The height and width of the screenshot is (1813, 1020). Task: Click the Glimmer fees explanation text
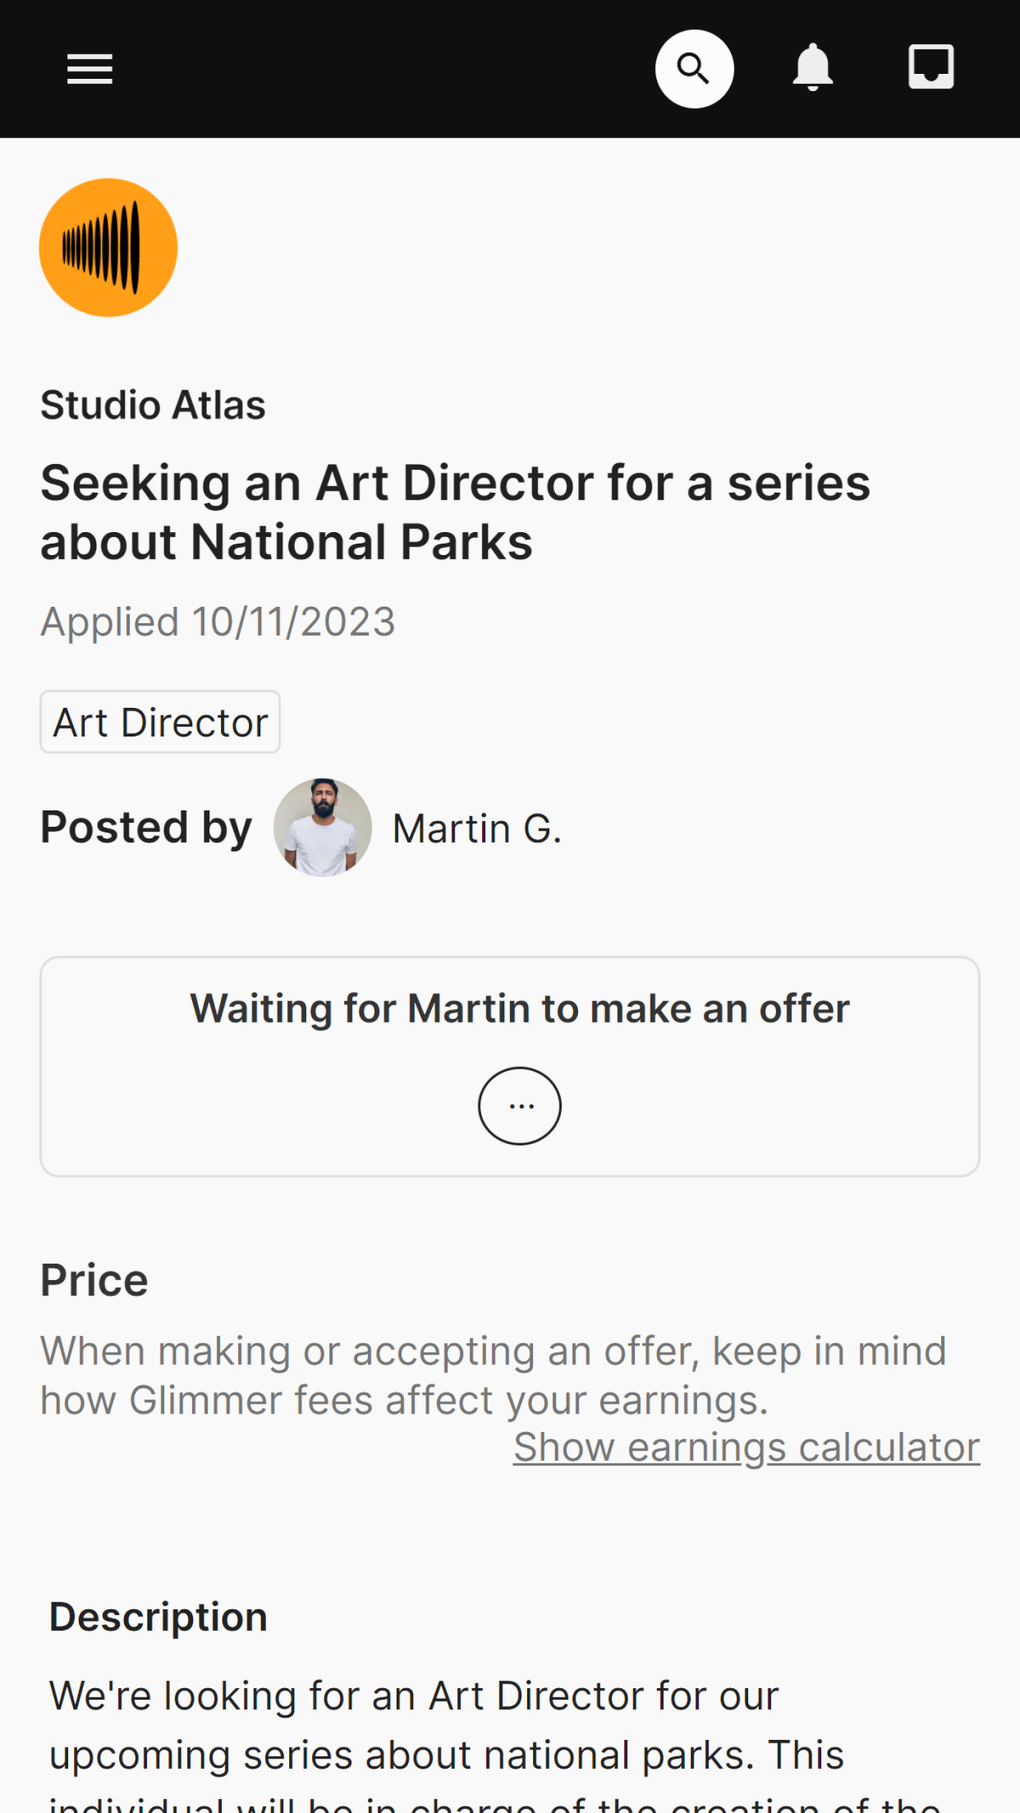coord(493,1375)
